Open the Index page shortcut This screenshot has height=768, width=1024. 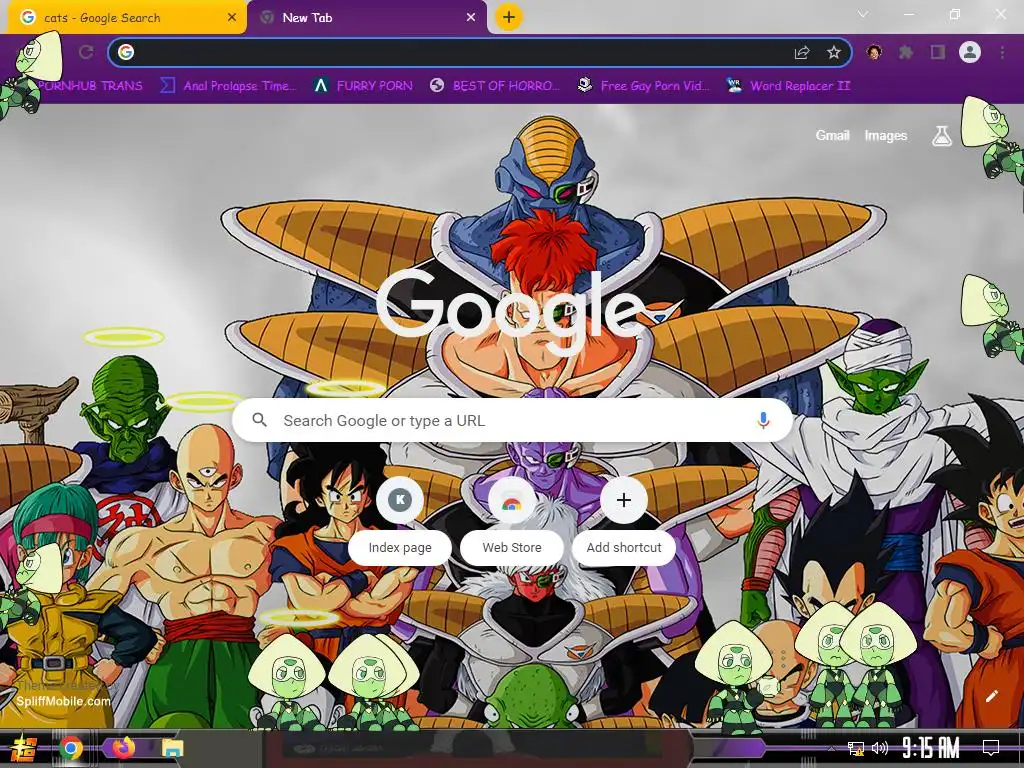pyautogui.click(x=400, y=523)
